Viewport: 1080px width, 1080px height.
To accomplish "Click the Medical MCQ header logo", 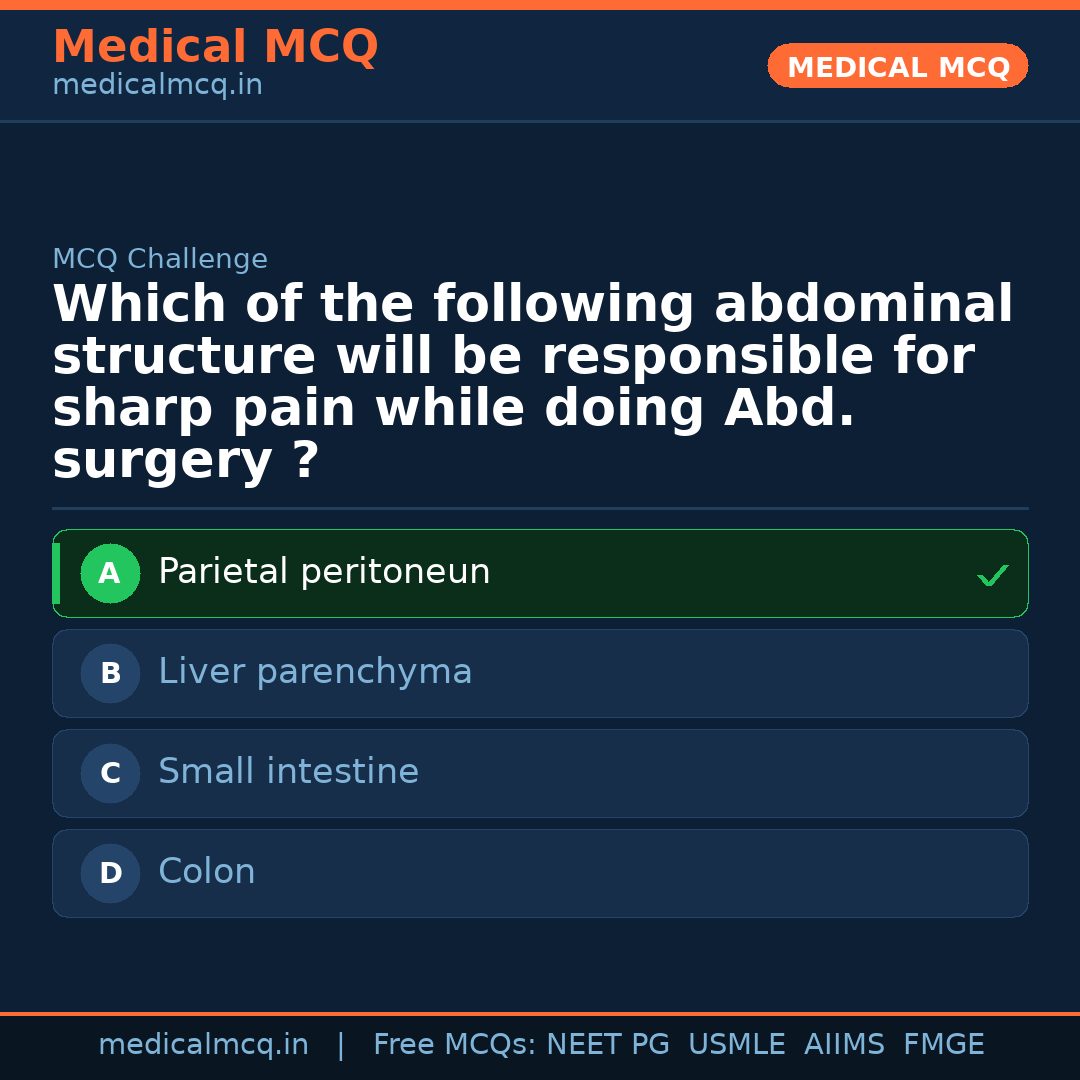I will click(x=215, y=47).
